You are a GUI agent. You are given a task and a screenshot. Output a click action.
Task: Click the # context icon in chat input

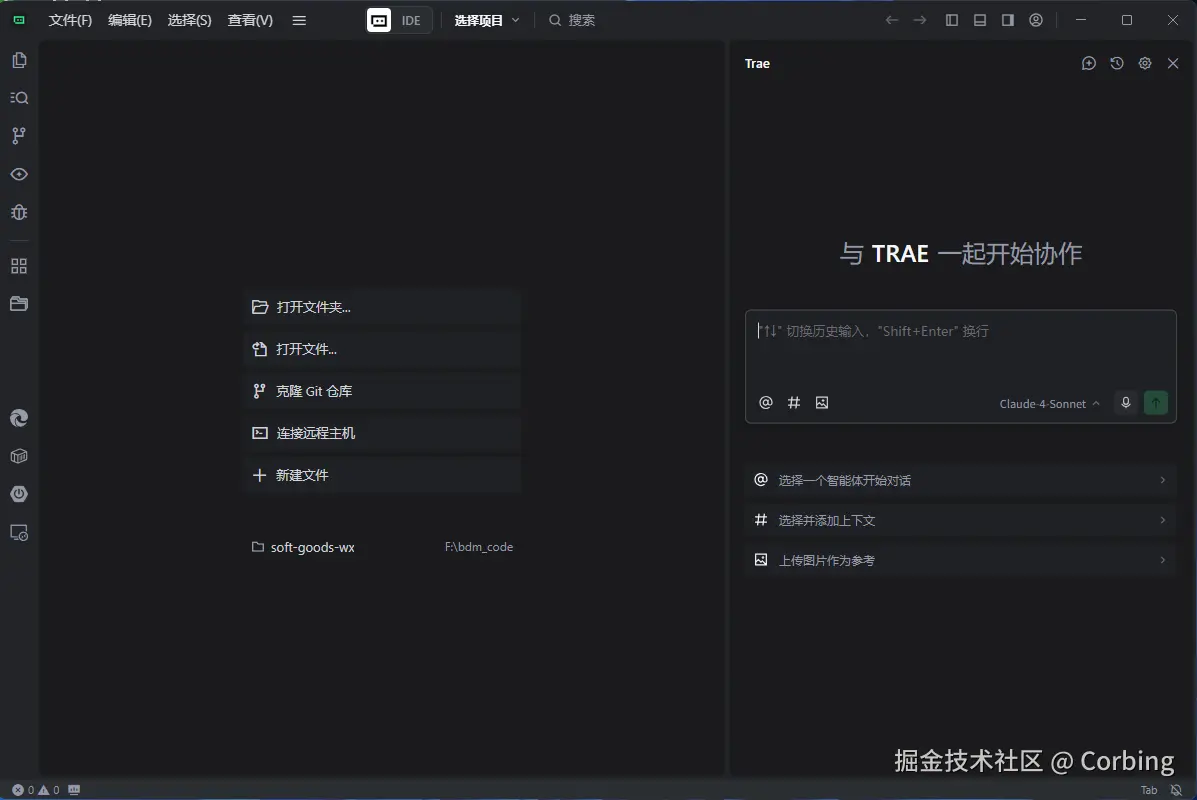point(794,402)
